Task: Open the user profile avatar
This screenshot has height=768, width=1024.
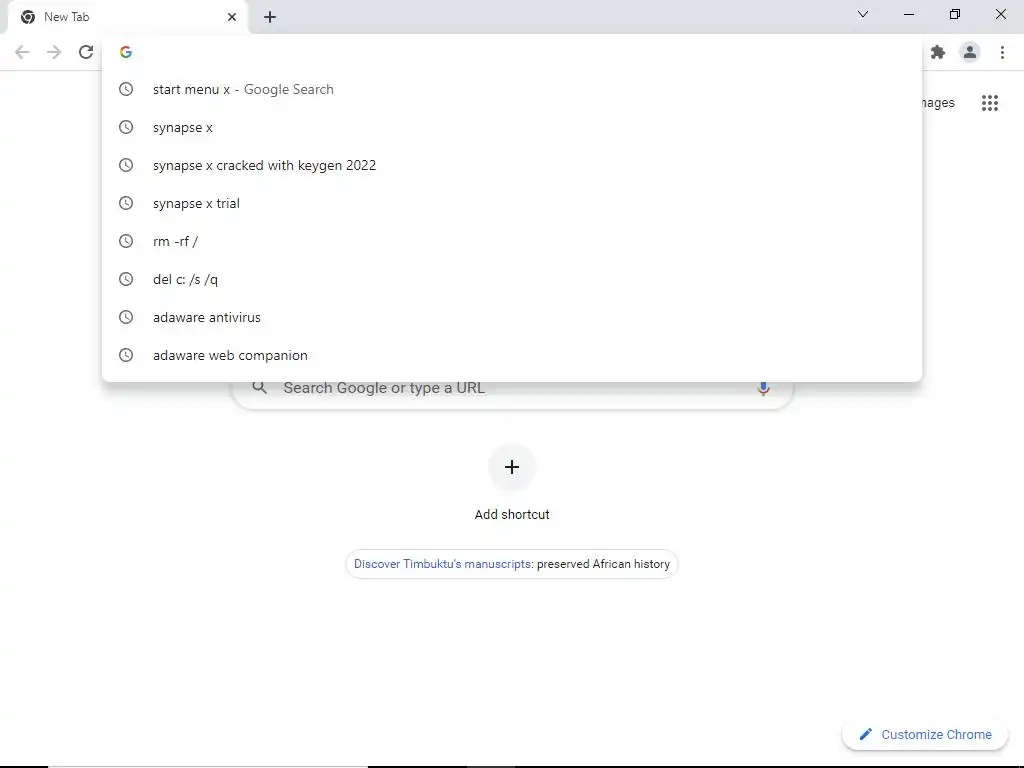Action: pos(970,52)
